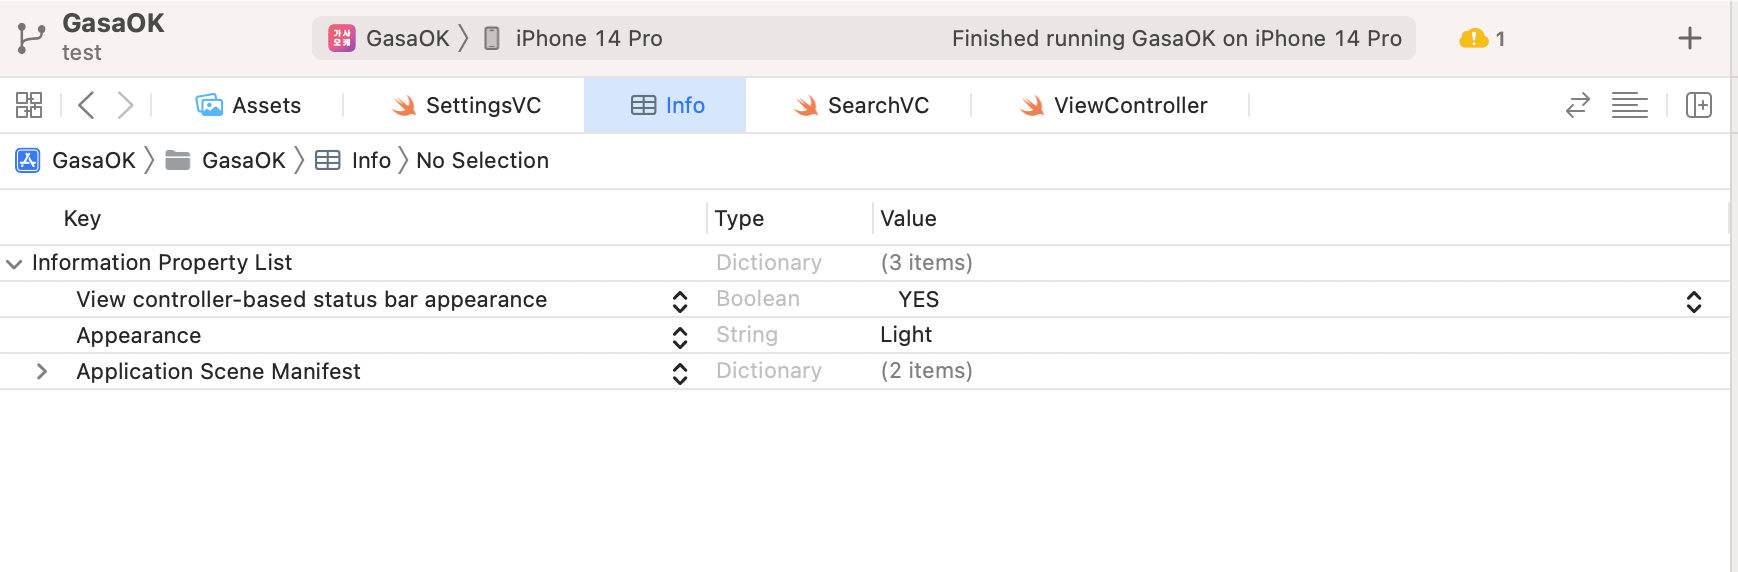Screen dimensions: 1738x572
Task: Switch to the Assets tab
Action: tap(248, 105)
